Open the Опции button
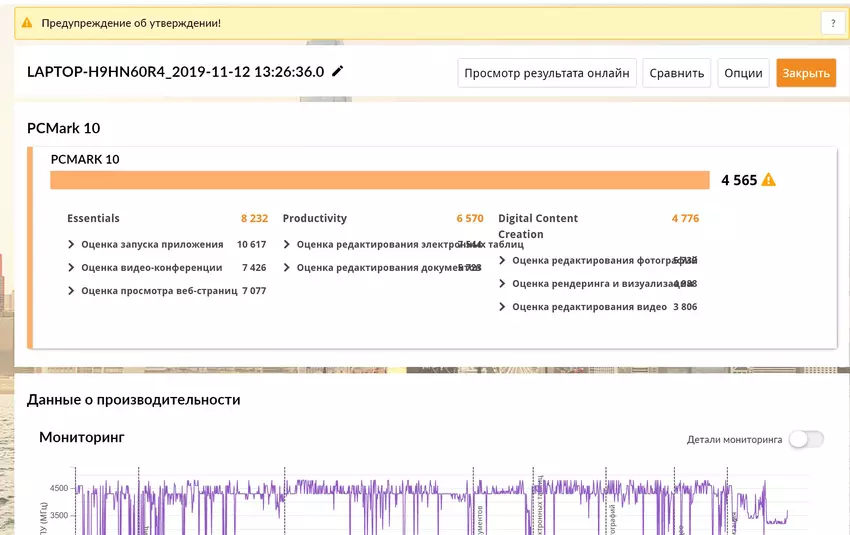The height and width of the screenshot is (535, 850). click(743, 73)
